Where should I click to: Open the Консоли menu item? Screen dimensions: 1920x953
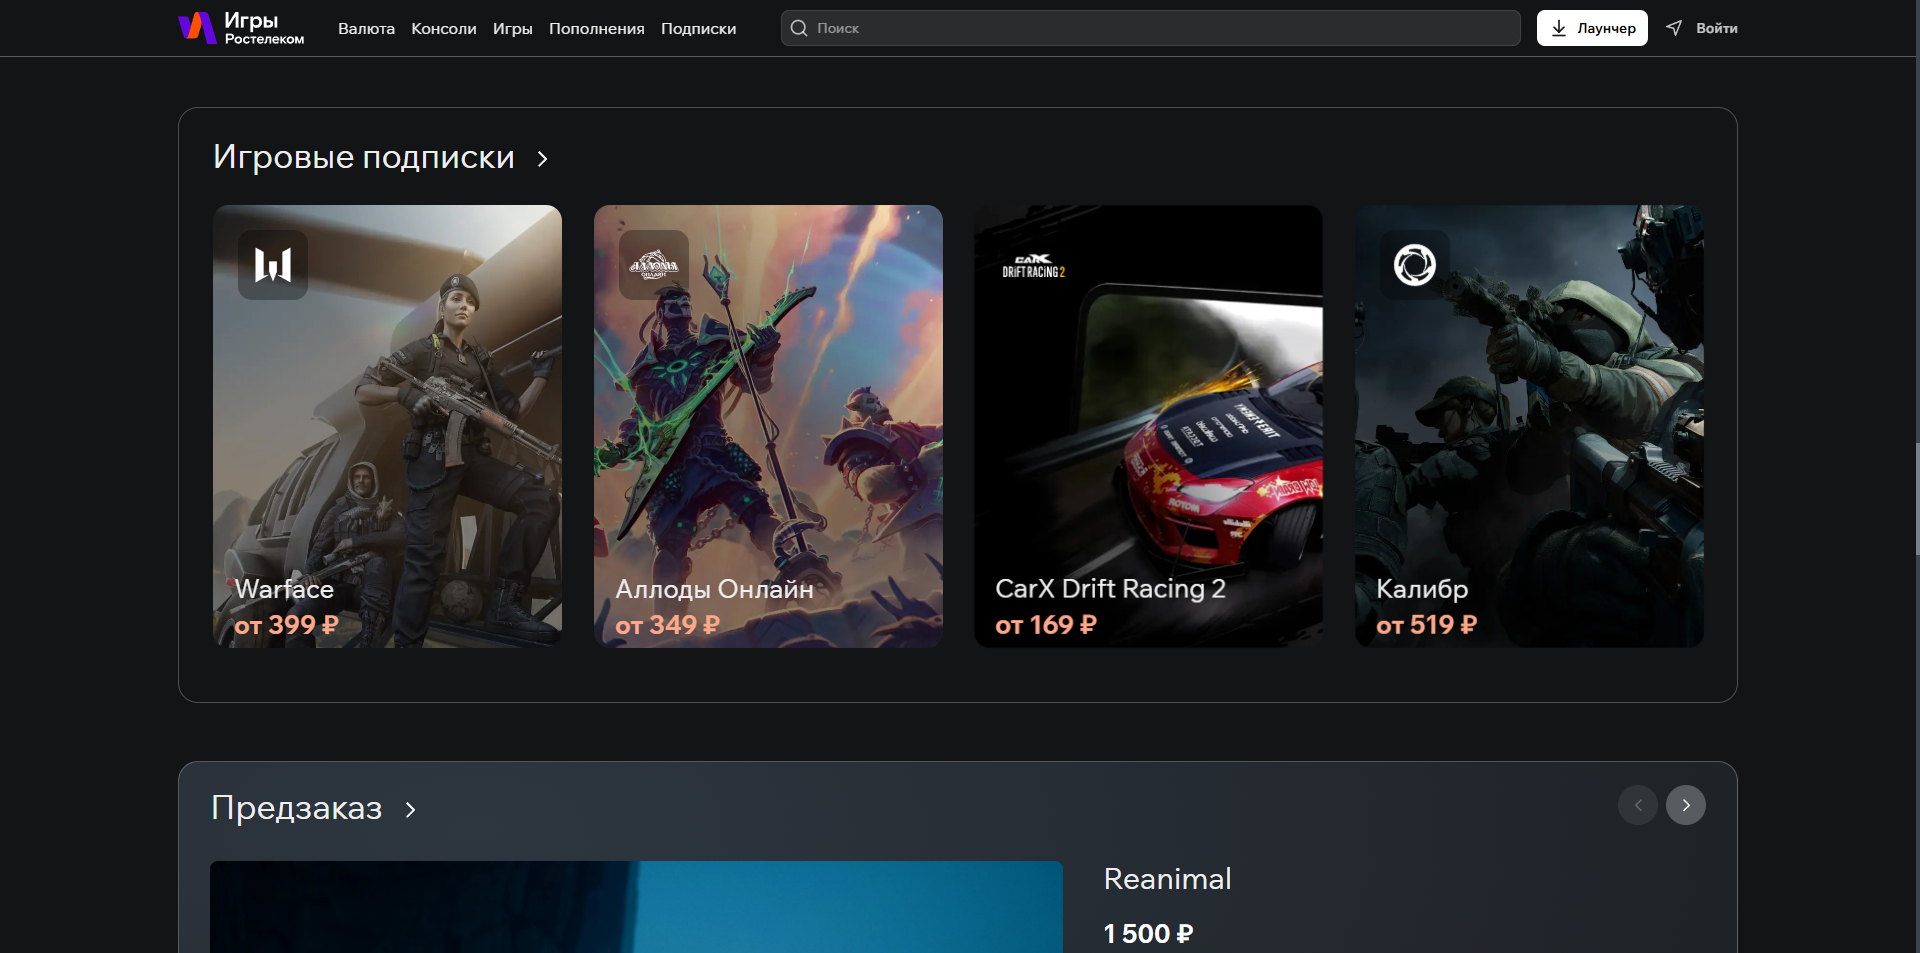[x=444, y=29]
